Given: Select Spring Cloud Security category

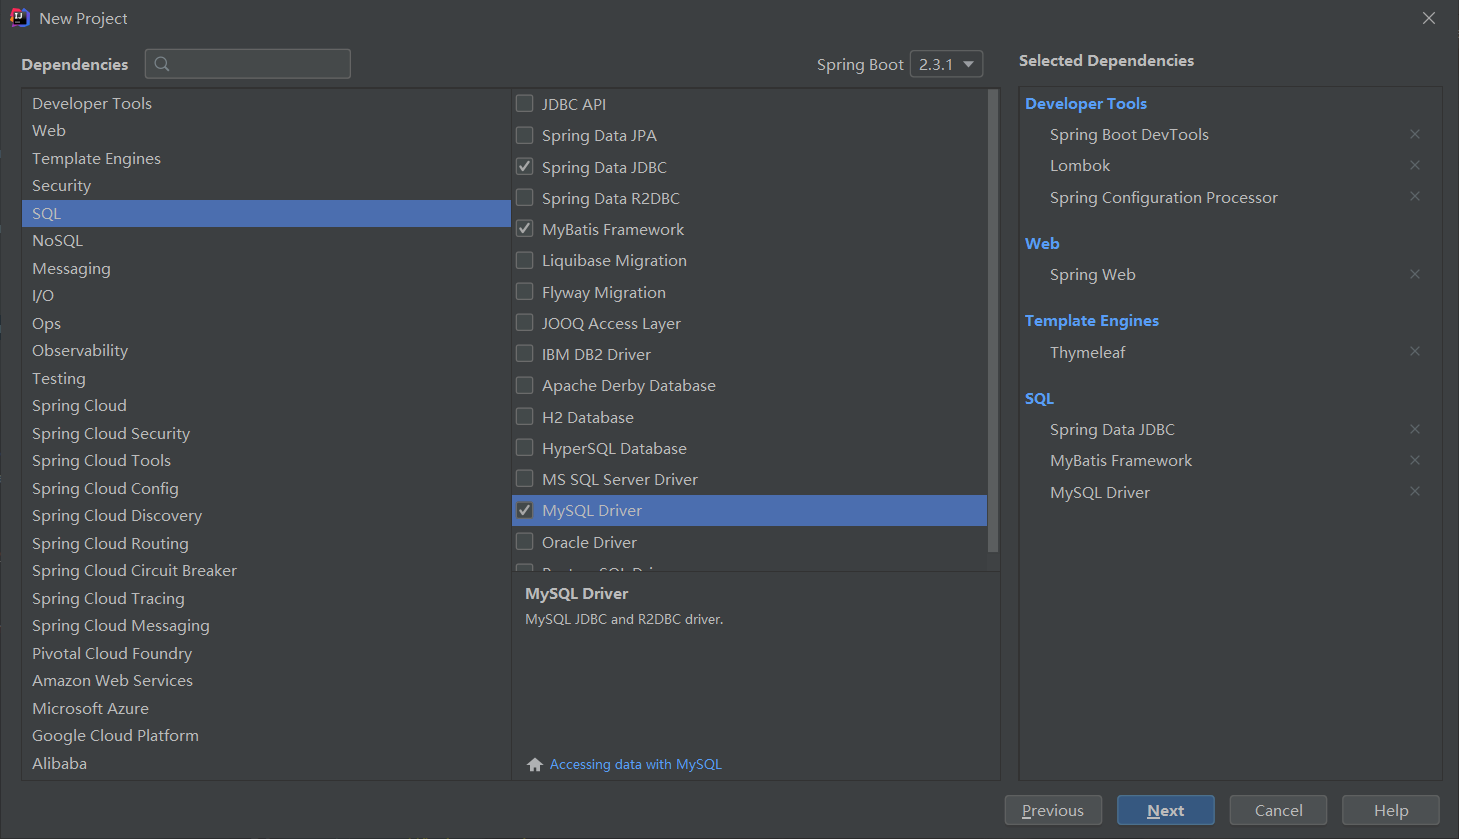Looking at the screenshot, I should click(x=266, y=433).
